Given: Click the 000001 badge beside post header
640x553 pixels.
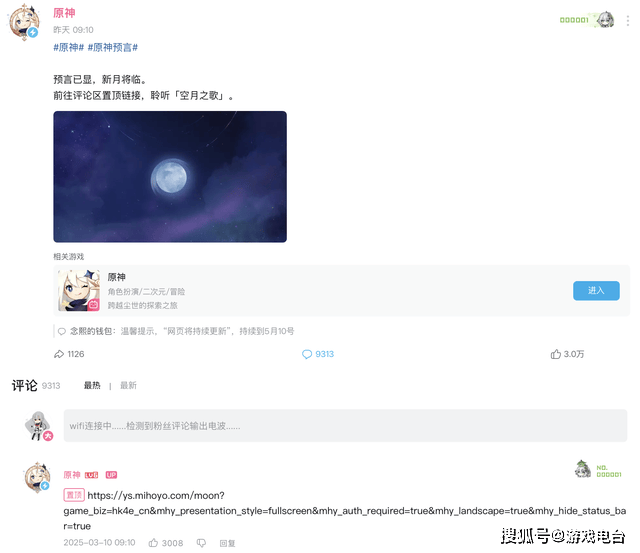Looking at the screenshot, I should click(587, 20).
